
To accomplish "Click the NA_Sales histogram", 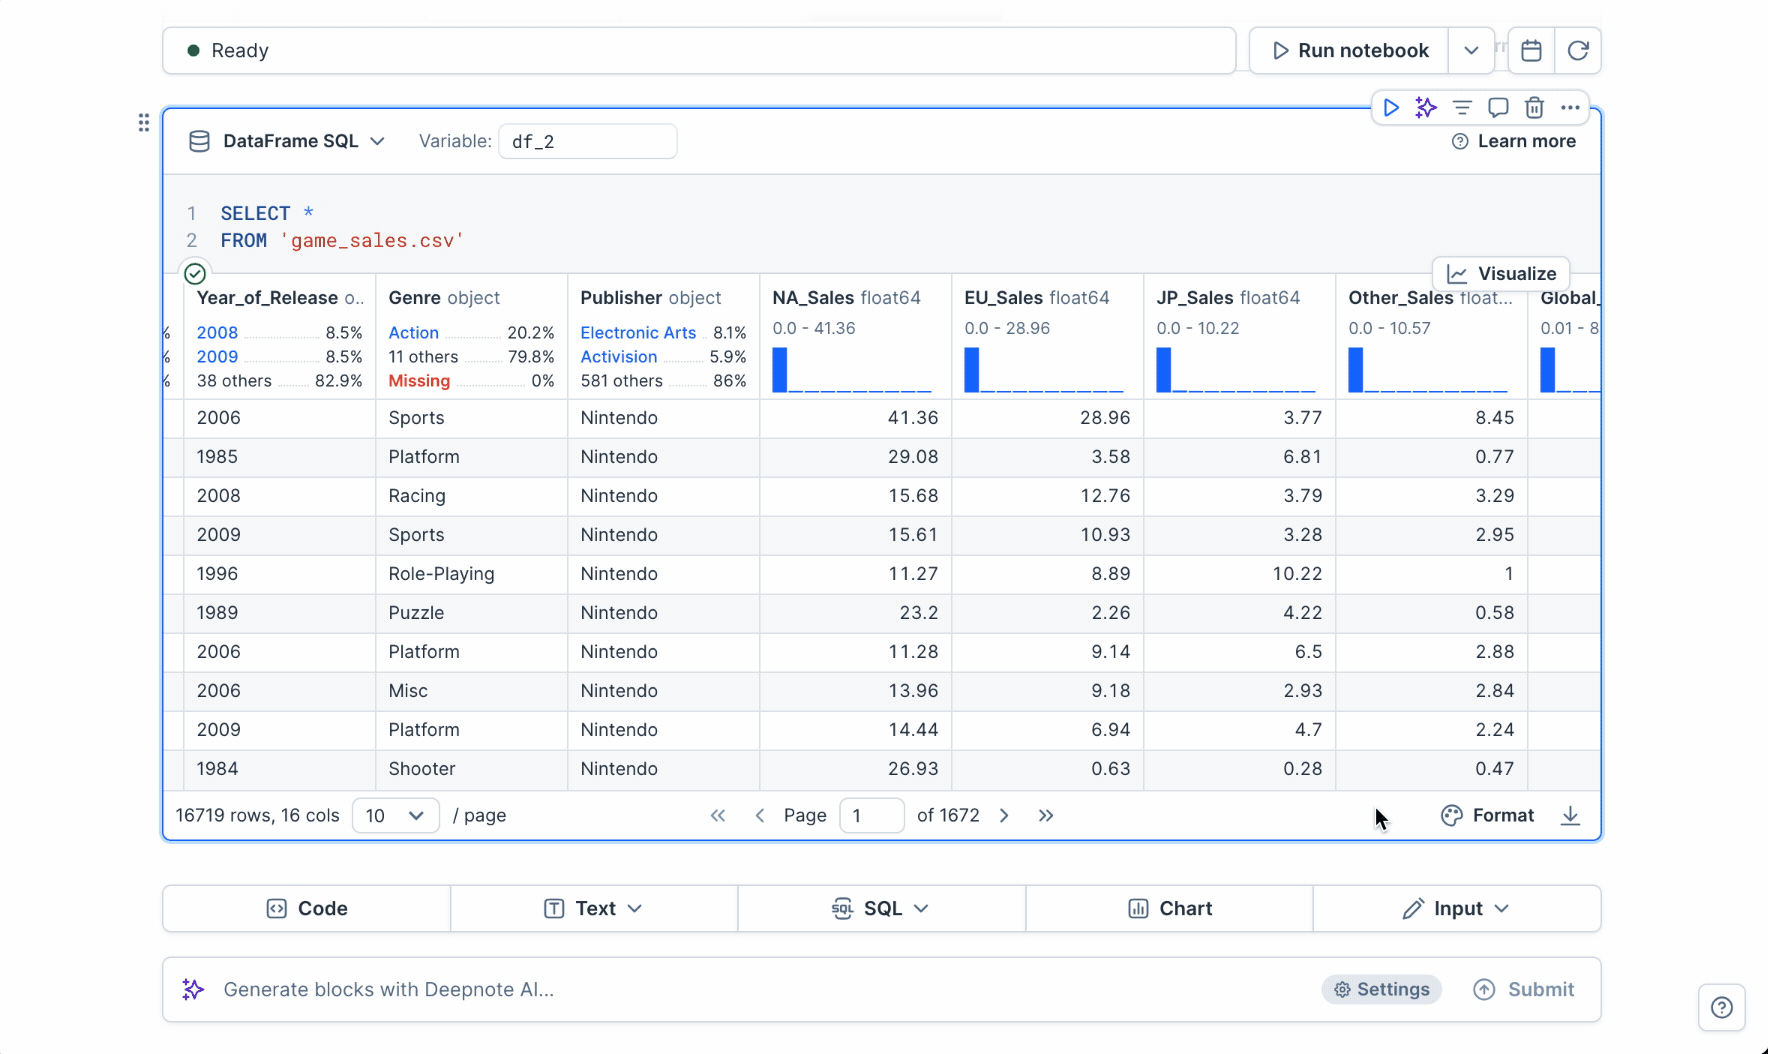I will pyautogui.click(x=852, y=369).
